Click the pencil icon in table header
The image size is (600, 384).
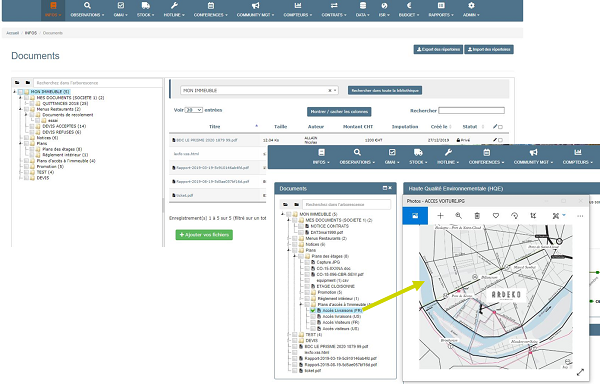click(x=495, y=126)
